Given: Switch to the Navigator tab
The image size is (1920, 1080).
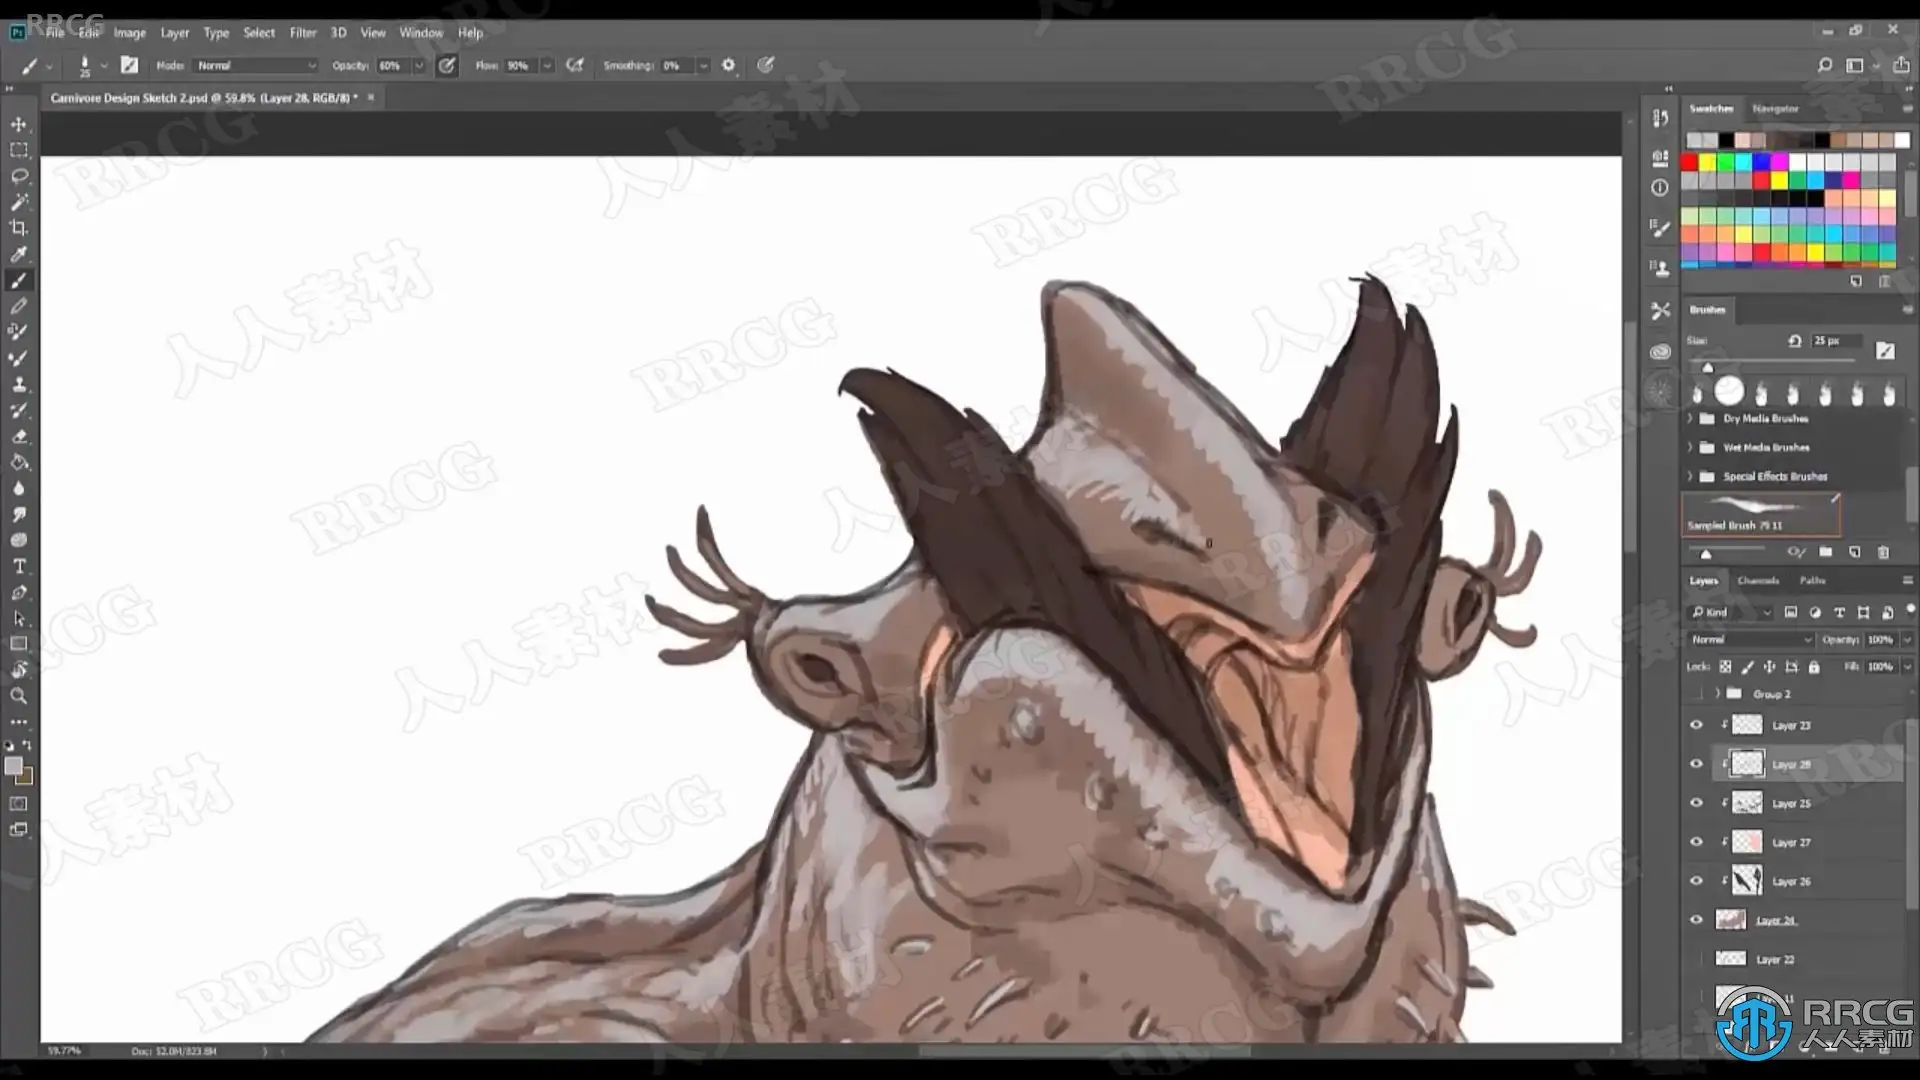Looking at the screenshot, I should coord(1775,108).
